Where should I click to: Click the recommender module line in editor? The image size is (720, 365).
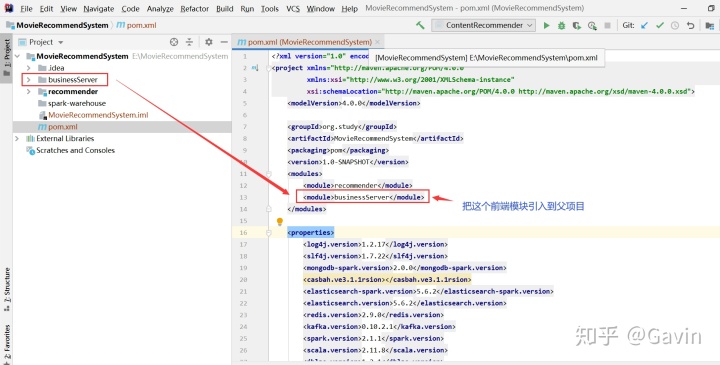point(357,185)
